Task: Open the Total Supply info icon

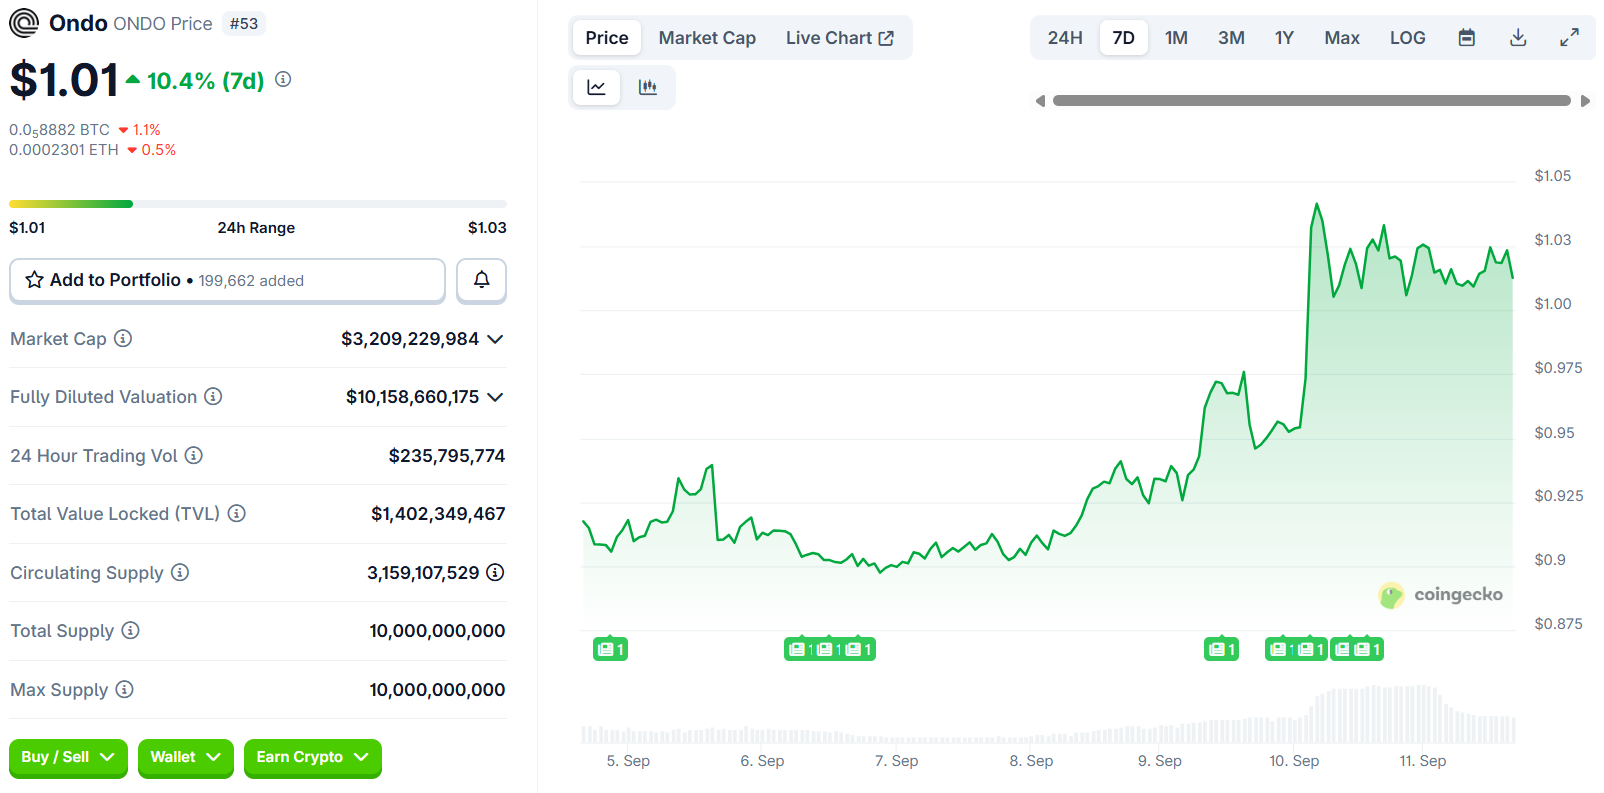Action: (x=131, y=630)
